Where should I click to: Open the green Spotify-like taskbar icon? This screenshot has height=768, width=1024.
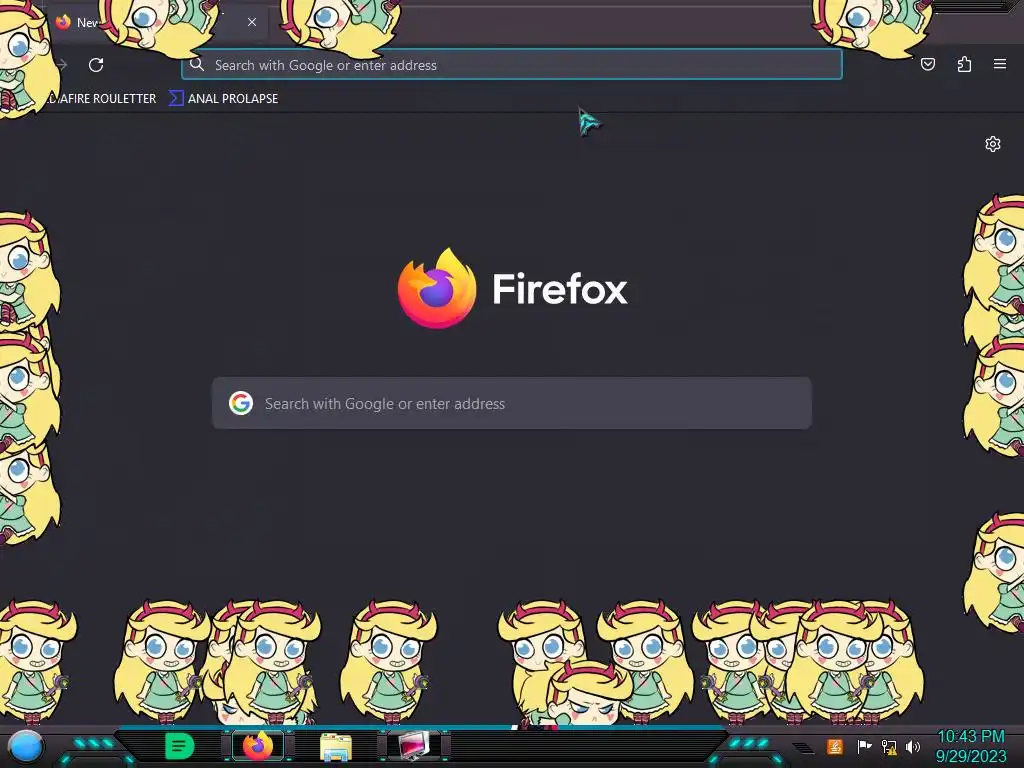179,746
